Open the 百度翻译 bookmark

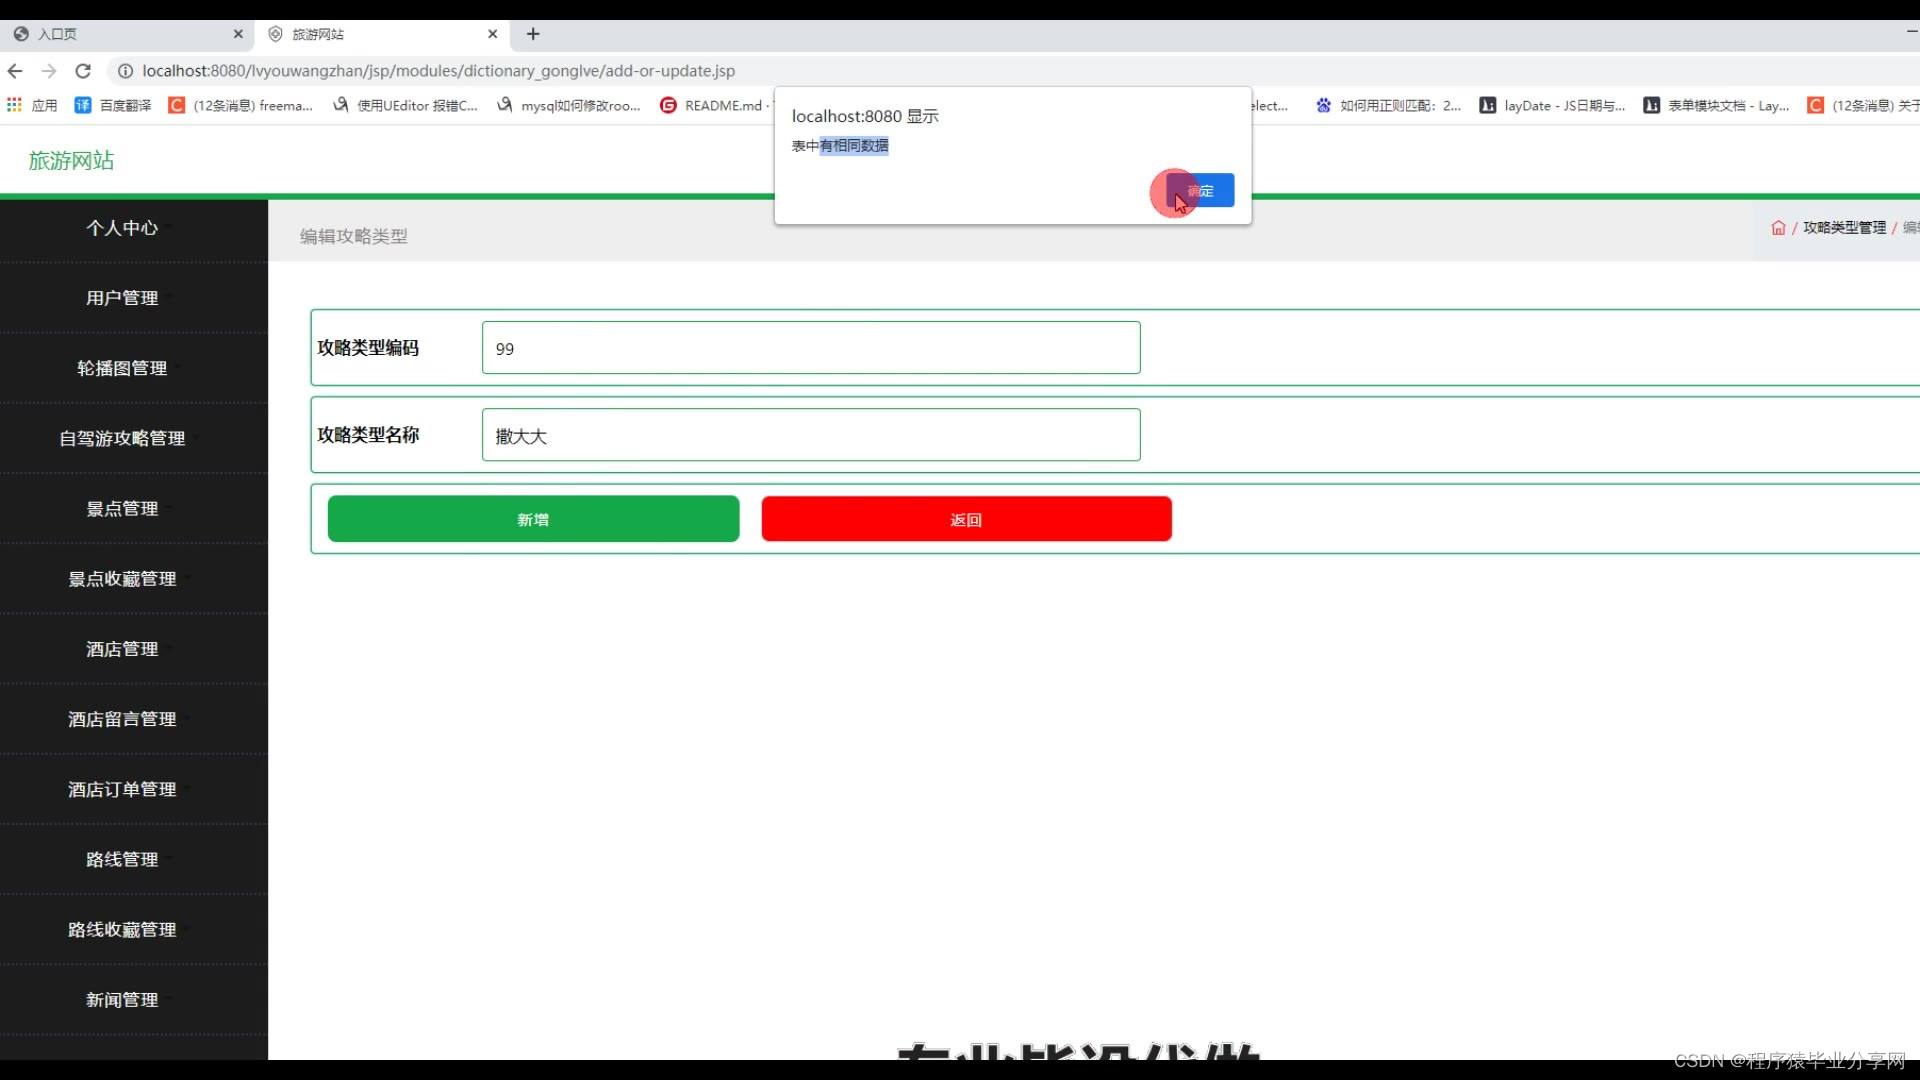pyautogui.click(x=113, y=105)
